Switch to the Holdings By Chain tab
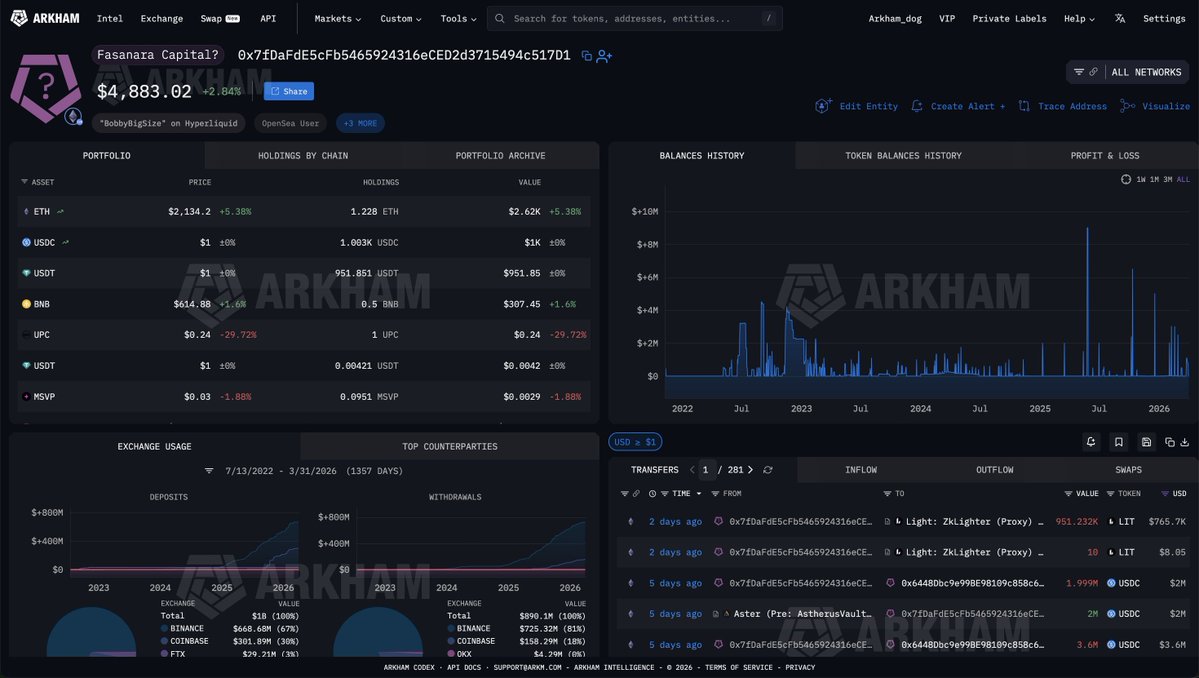 click(303, 155)
